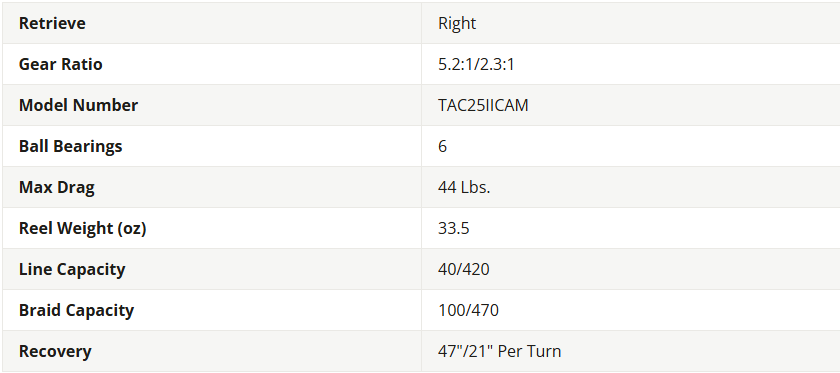The height and width of the screenshot is (373, 840).
Task: Select the TAC25IICAM model number text
Action: 483,105
